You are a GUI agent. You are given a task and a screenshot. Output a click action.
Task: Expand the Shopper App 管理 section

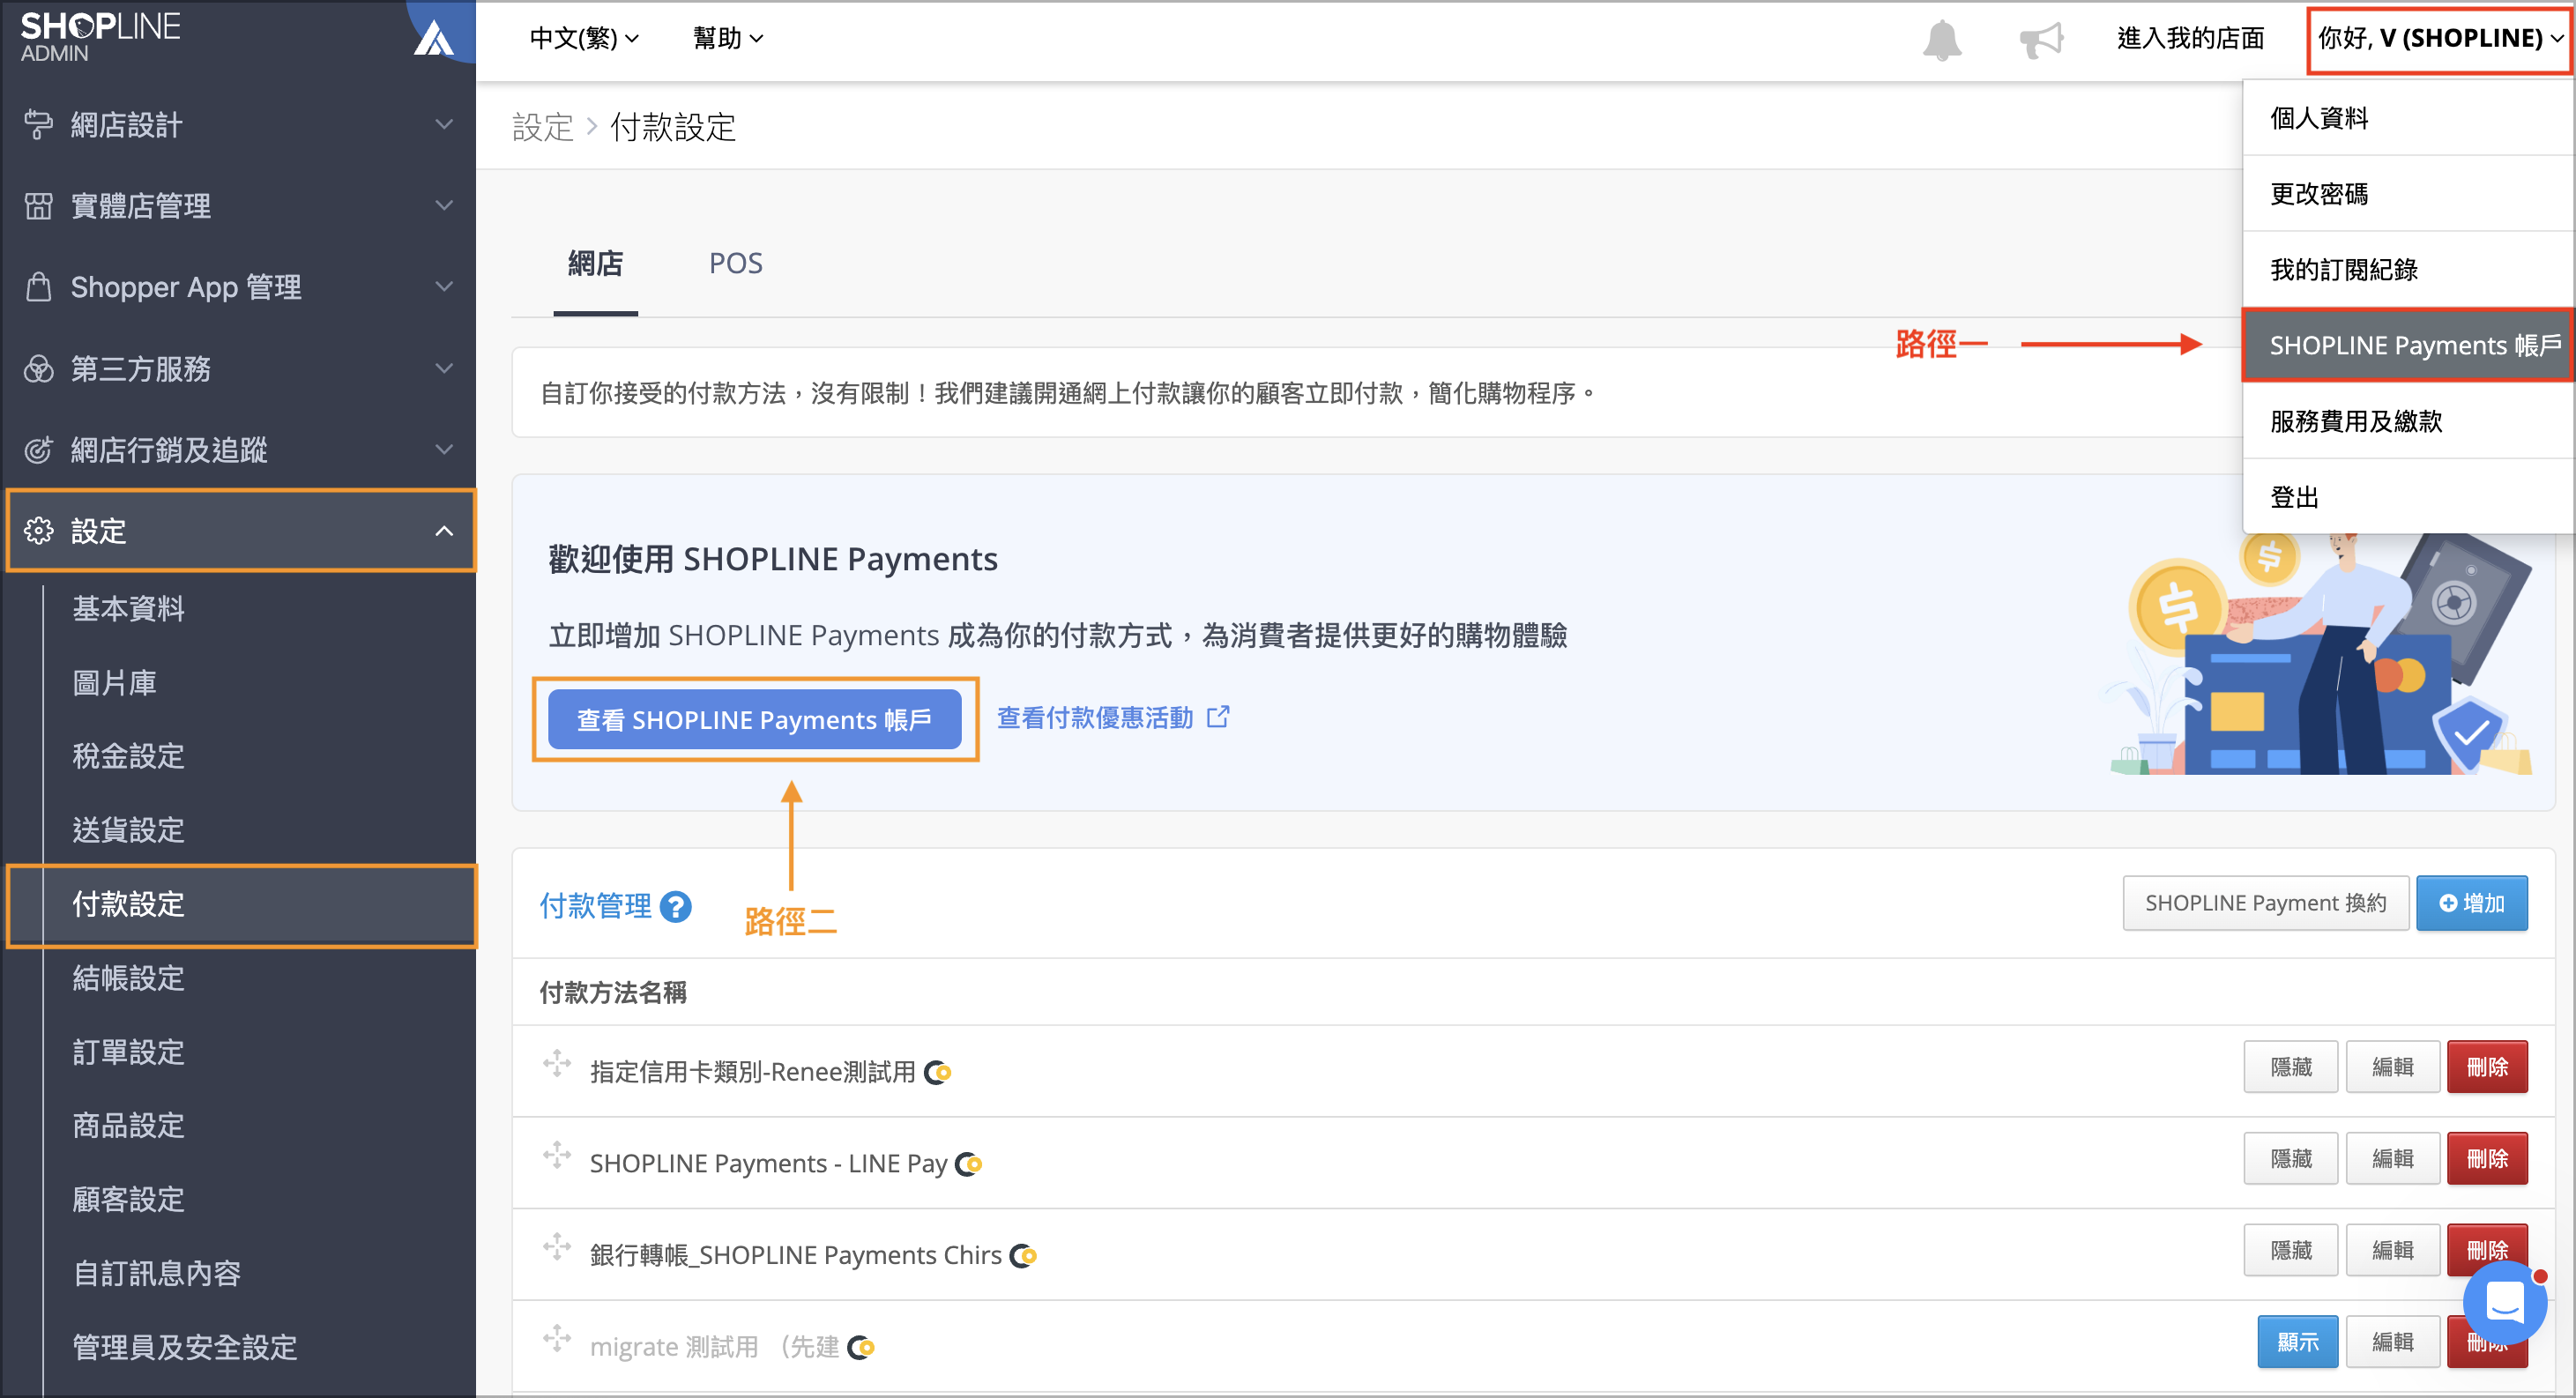point(238,287)
